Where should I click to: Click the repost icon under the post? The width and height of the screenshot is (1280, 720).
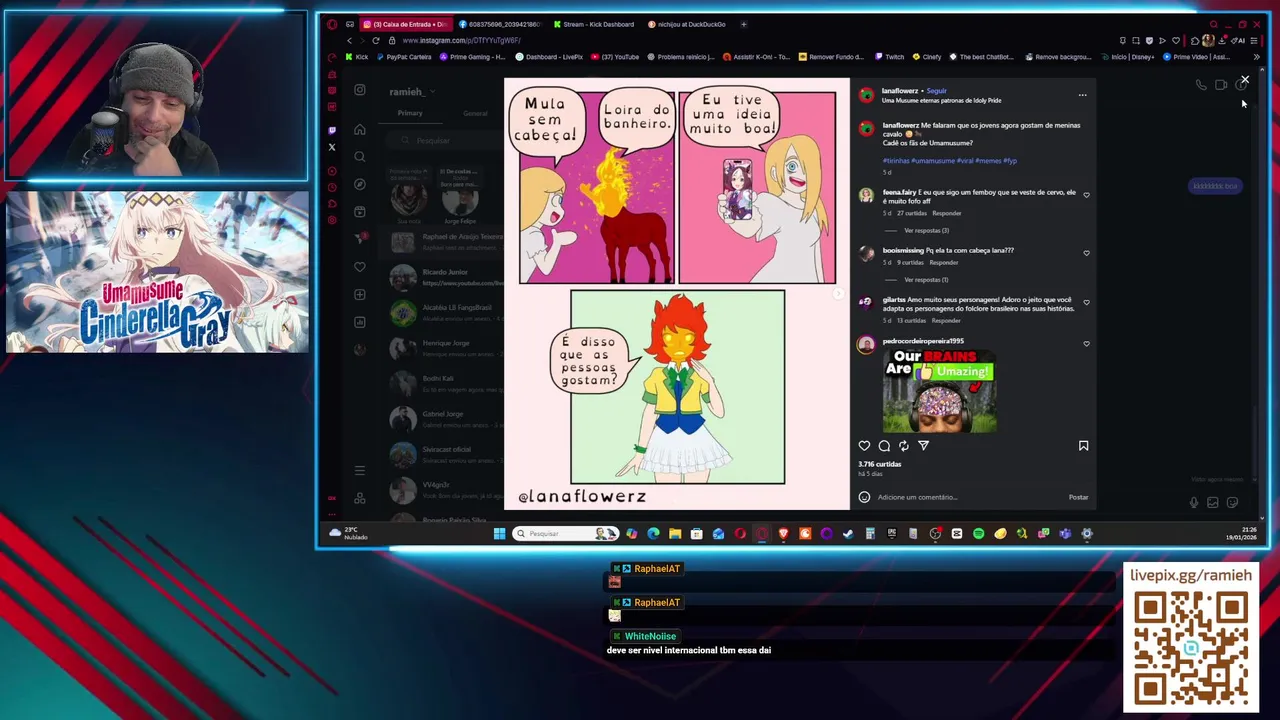pyautogui.click(x=904, y=446)
